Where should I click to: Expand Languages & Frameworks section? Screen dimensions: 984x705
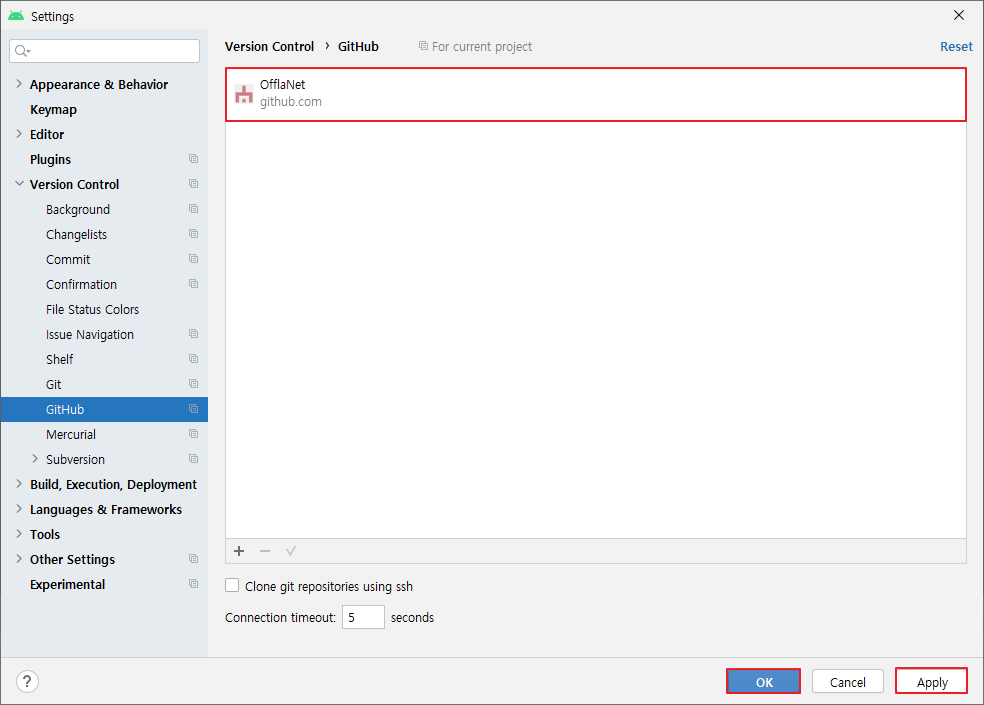coord(19,509)
